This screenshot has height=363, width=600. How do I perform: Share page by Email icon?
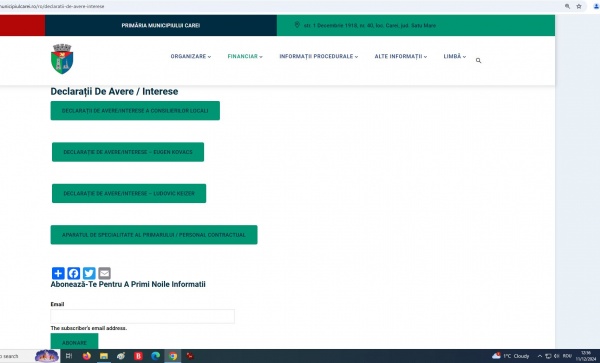click(x=104, y=273)
